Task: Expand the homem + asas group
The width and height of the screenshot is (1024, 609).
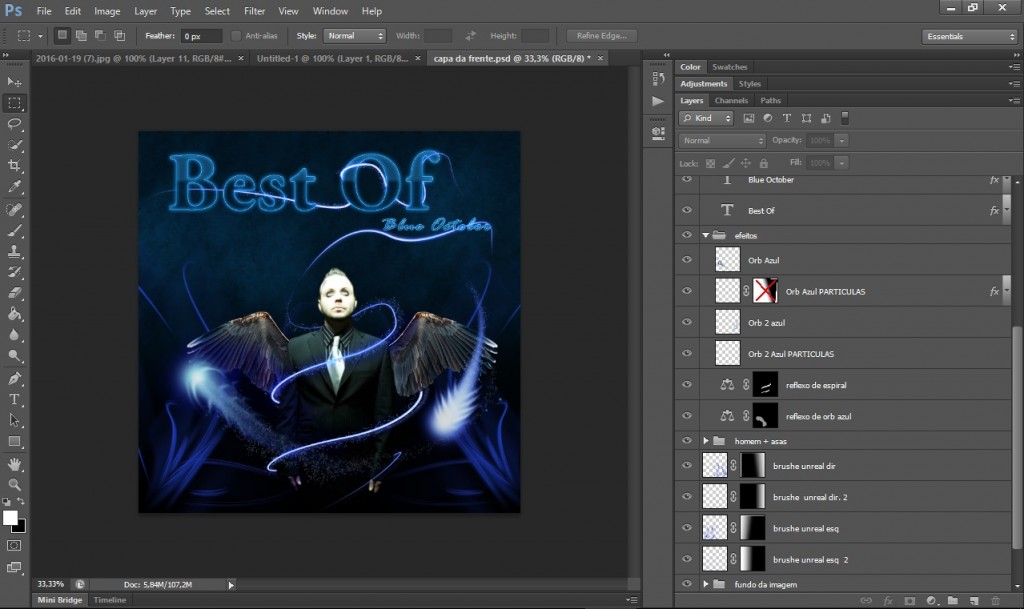Action: pos(706,441)
